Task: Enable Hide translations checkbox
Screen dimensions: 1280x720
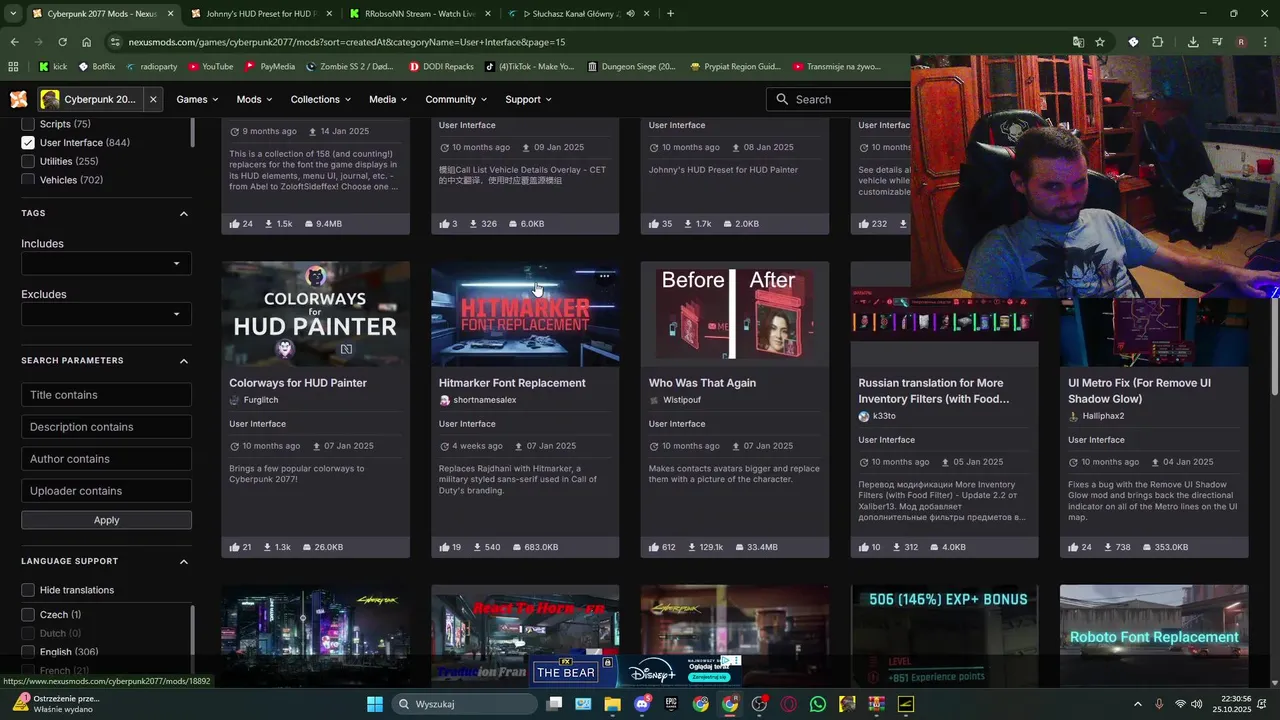Action: pyautogui.click(x=28, y=590)
